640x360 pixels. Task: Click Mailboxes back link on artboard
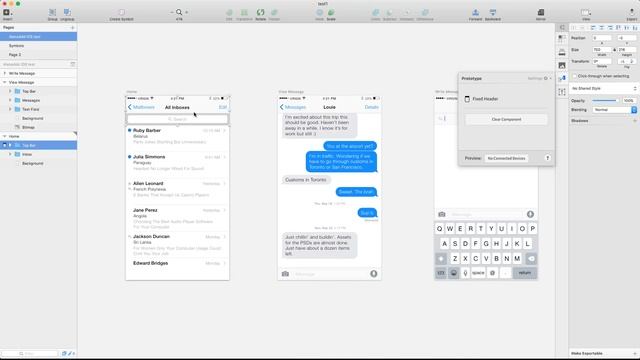click(141, 107)
